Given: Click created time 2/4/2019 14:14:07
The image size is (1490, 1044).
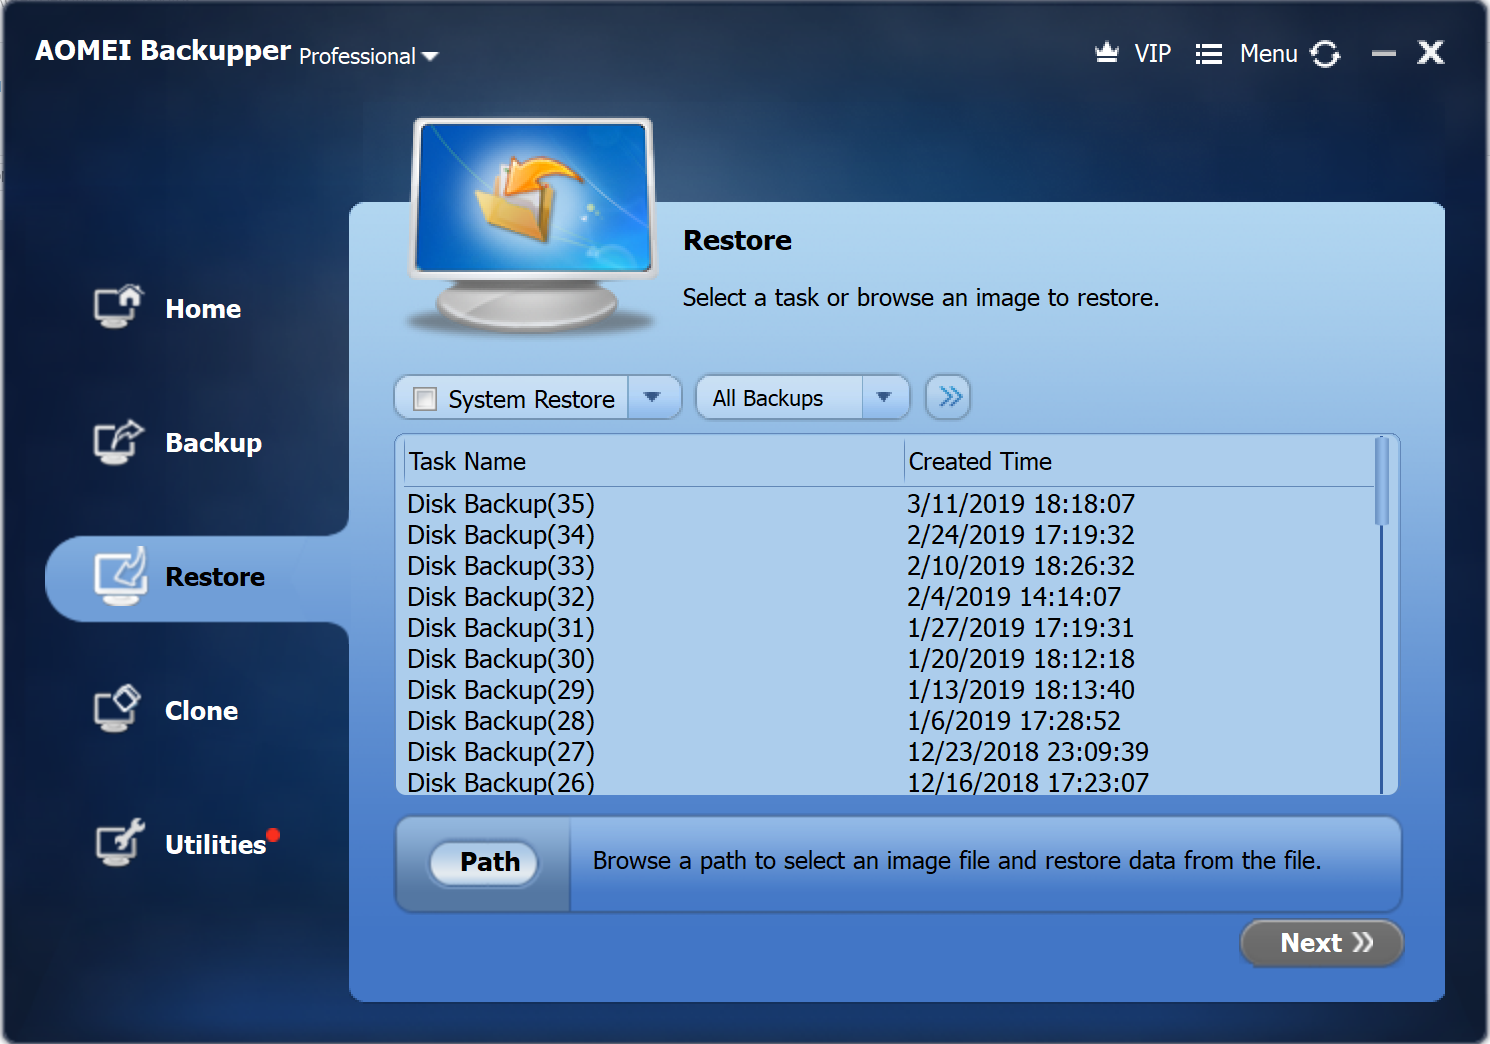Looking at the screenshot, I should coord(1014,597).
